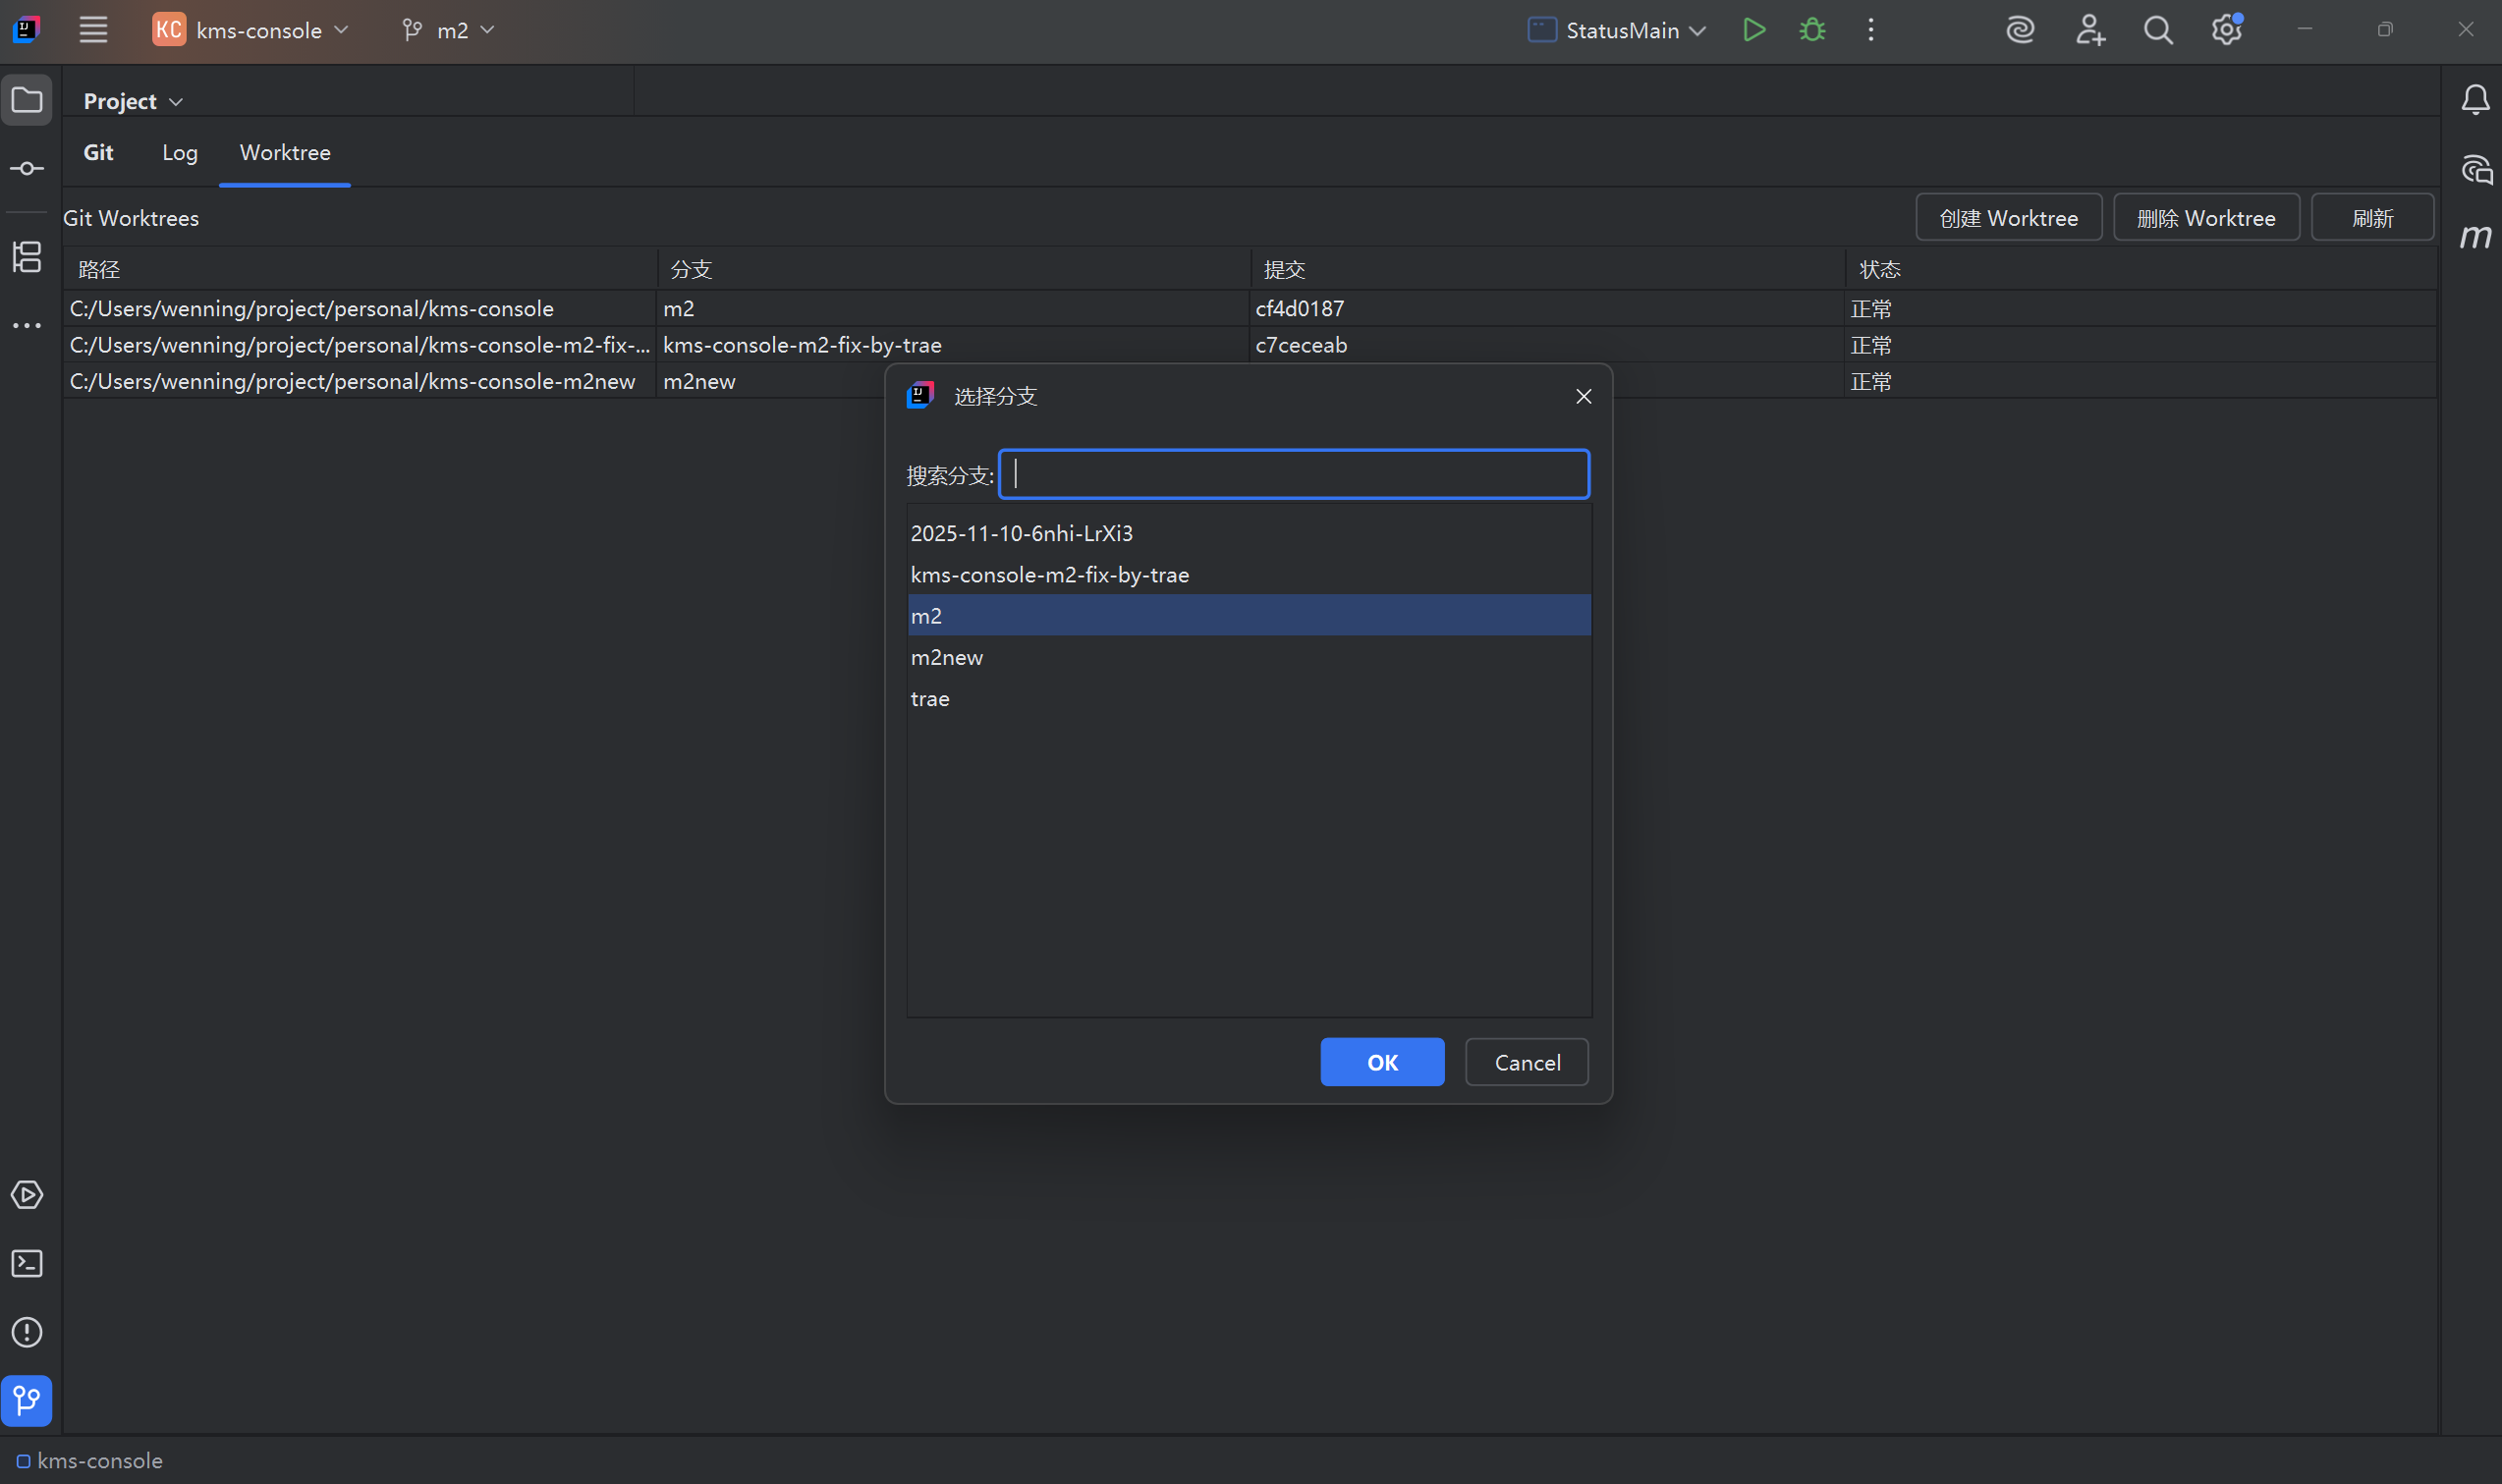Open the StatusMain run configuration dropdown

[x=1617, y=30]
